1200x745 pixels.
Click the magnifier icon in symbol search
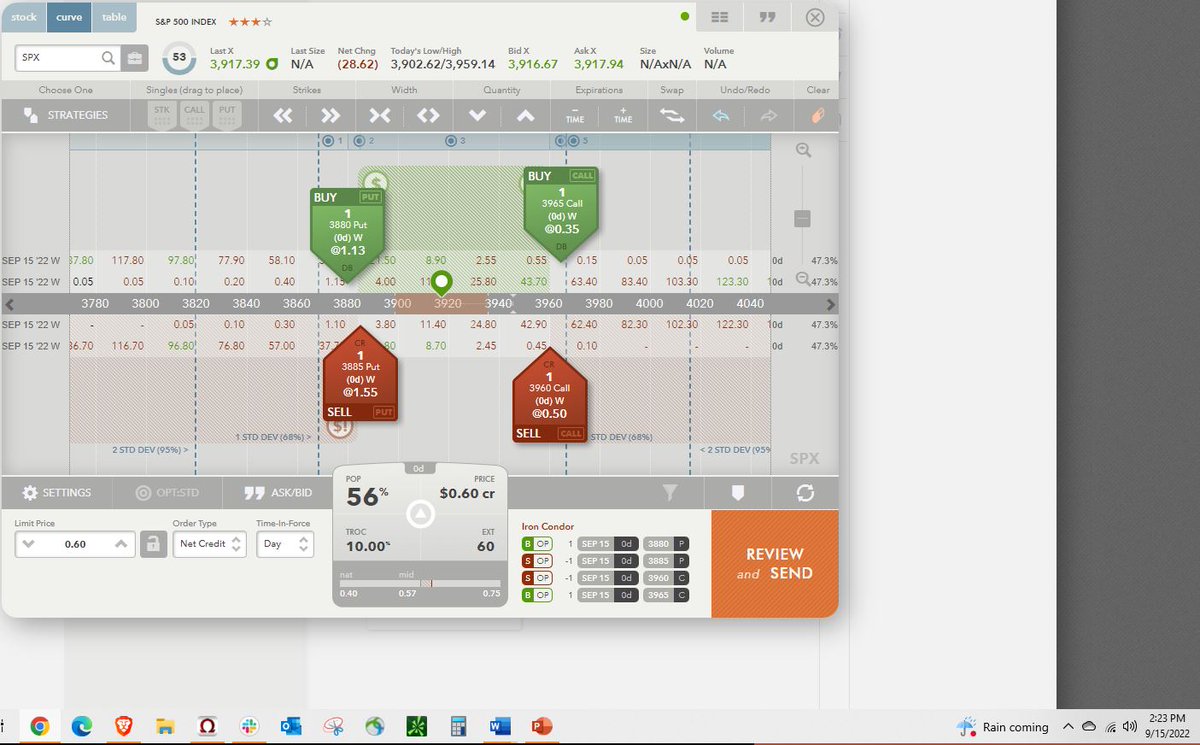pyautogui.click(x=109, y=58)
